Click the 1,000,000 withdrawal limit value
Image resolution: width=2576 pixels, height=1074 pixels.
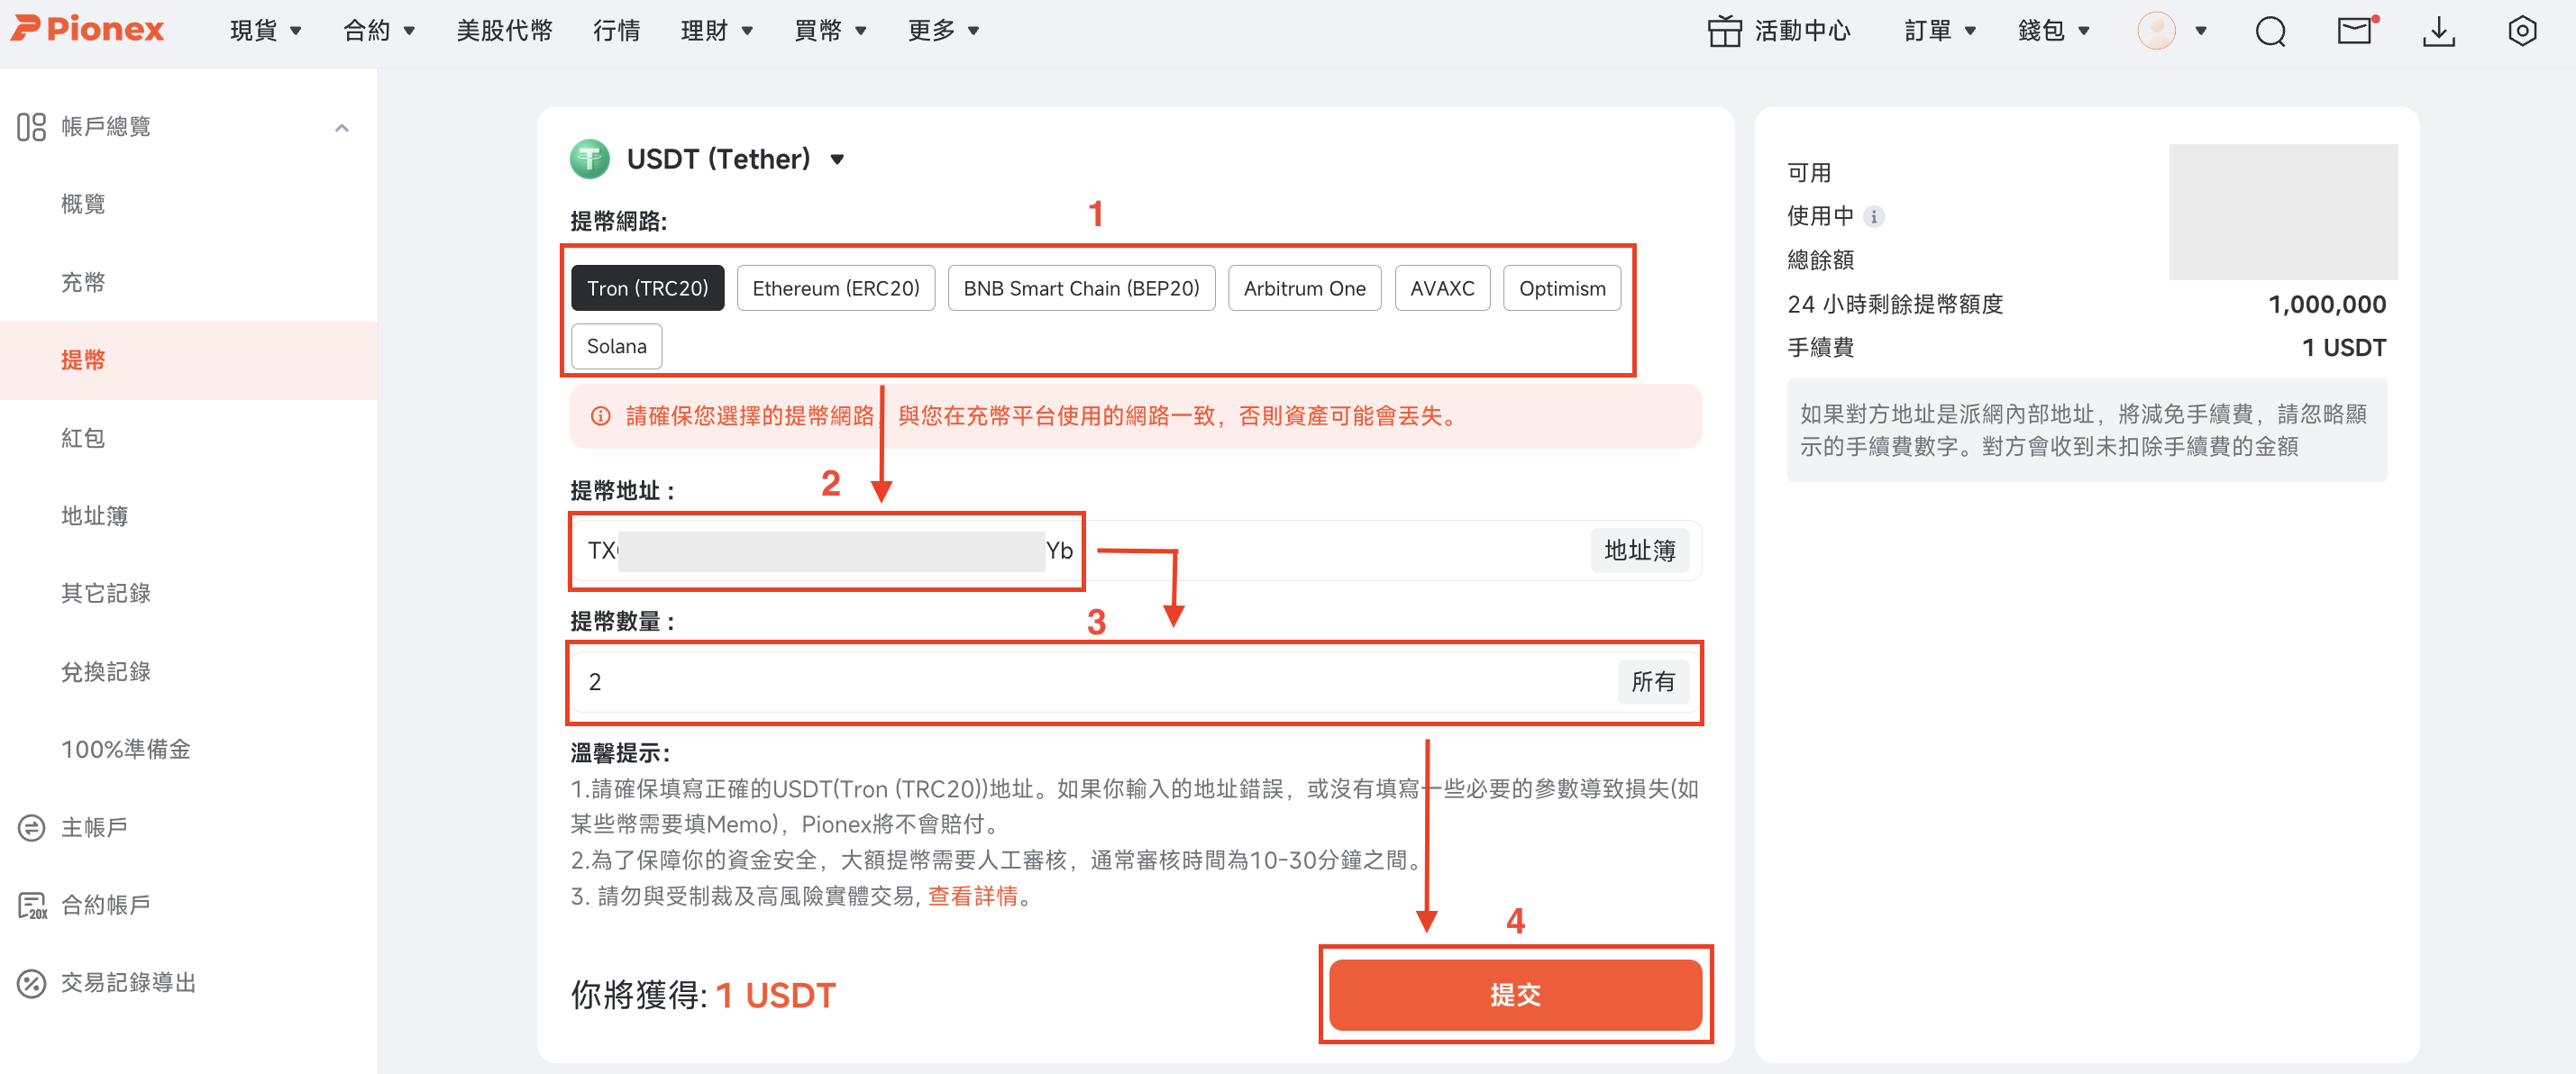(x=2326, y=304)
